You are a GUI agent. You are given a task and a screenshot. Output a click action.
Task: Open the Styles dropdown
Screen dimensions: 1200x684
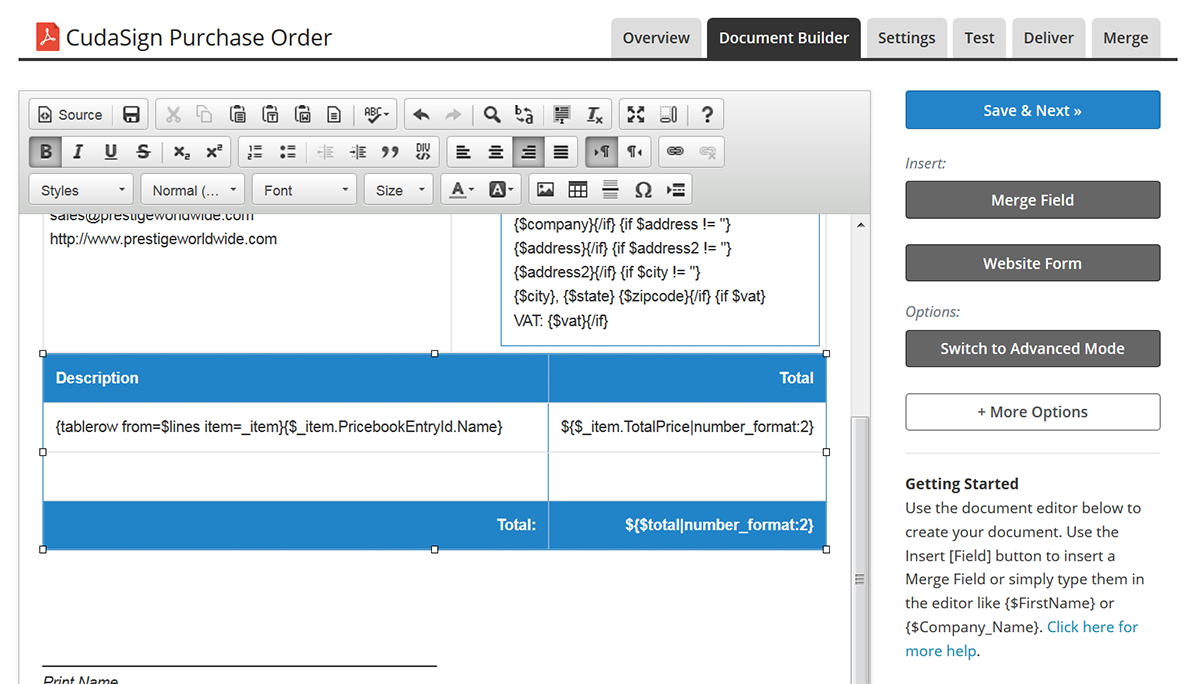pyautogui.click(x=82, y=190)
